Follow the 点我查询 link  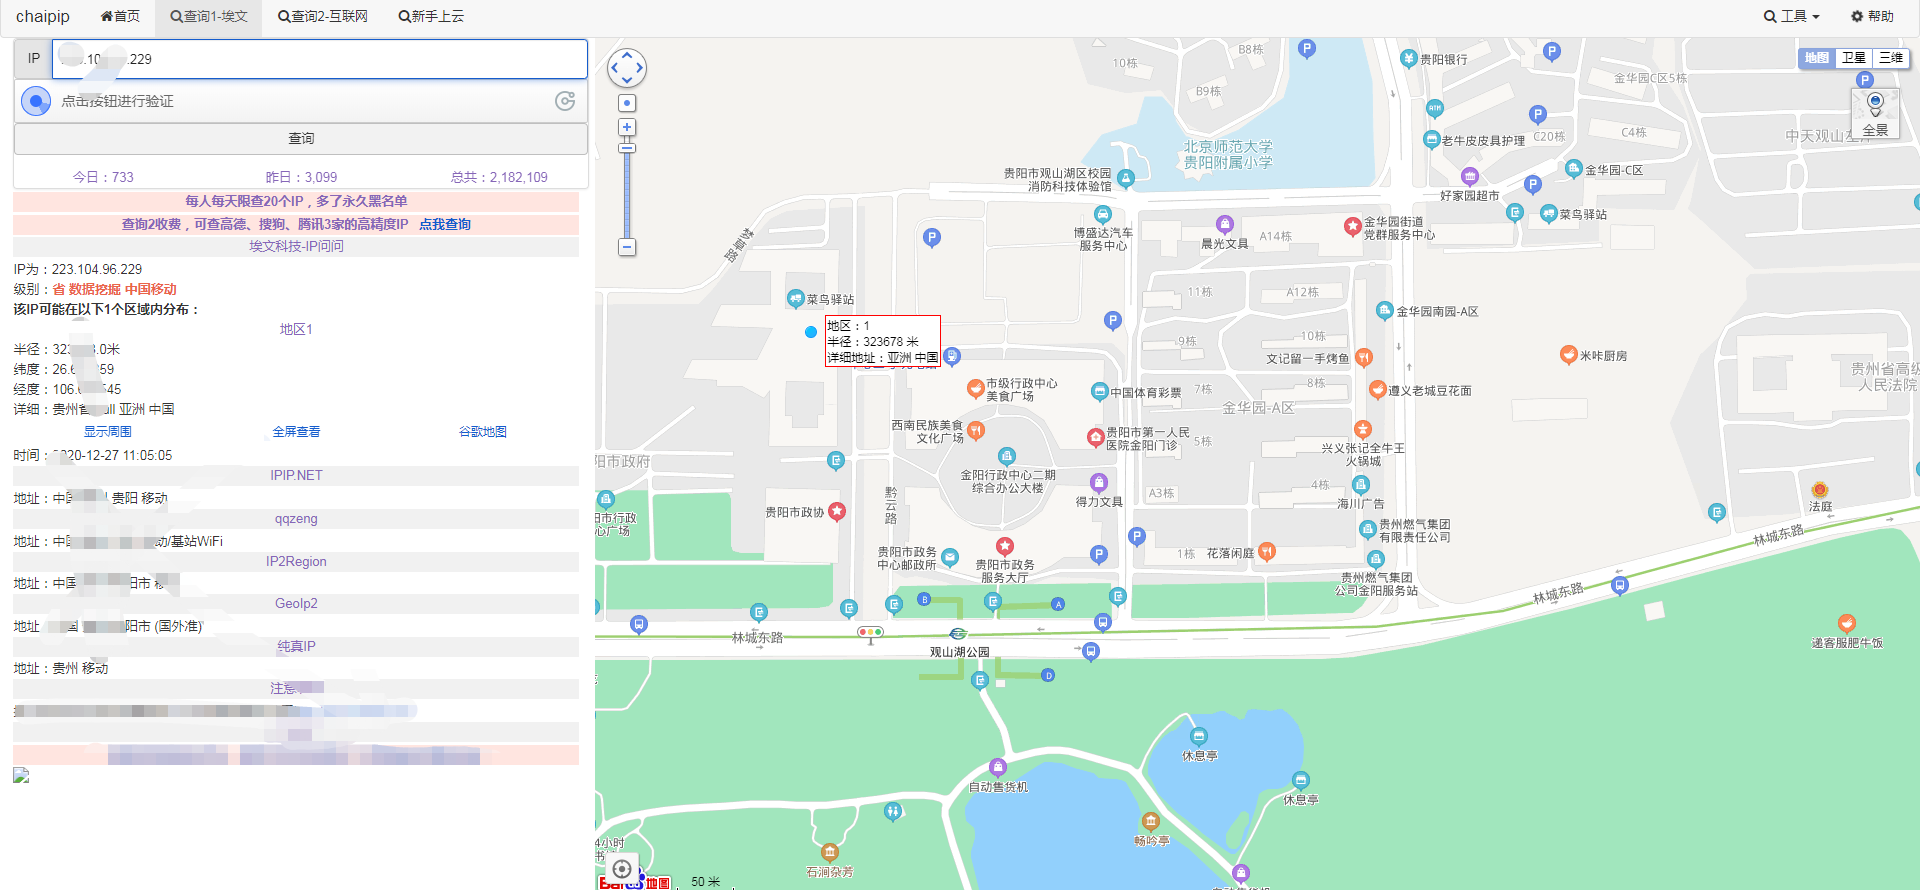(x=445, y=224)
